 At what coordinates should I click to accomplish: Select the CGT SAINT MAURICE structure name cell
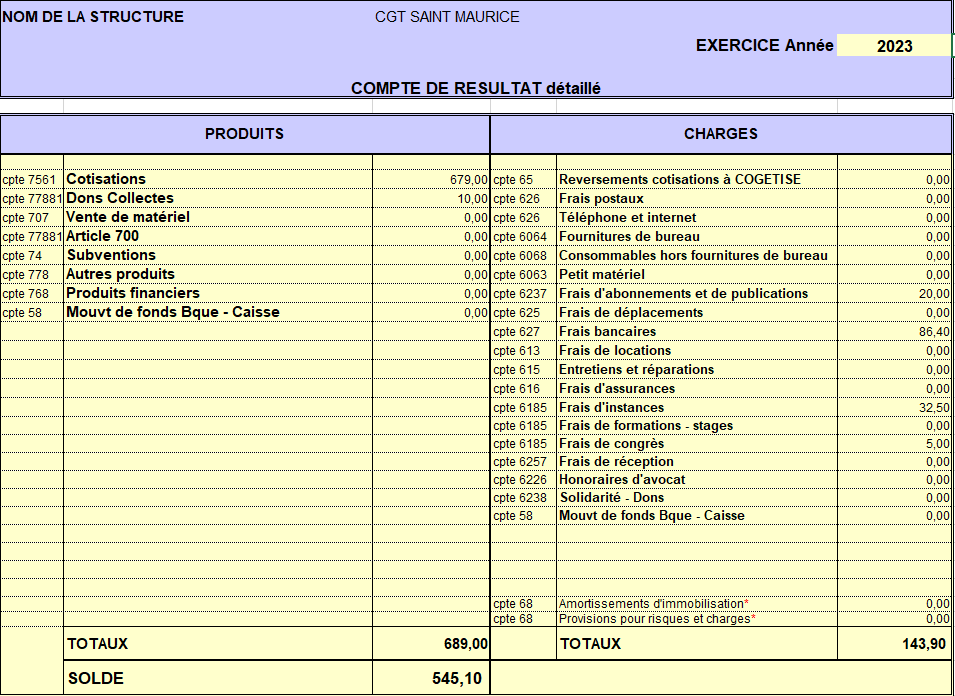(447, 17)
